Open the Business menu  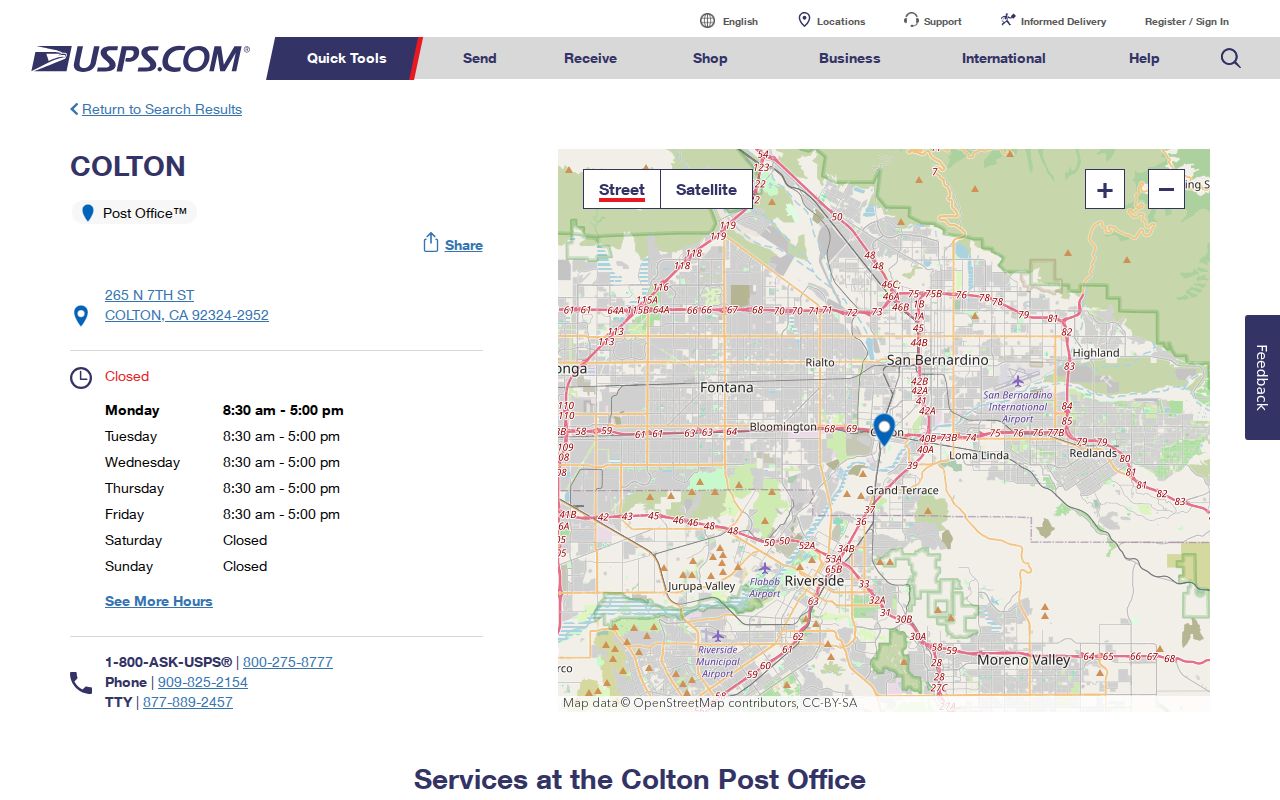point(849,58)
